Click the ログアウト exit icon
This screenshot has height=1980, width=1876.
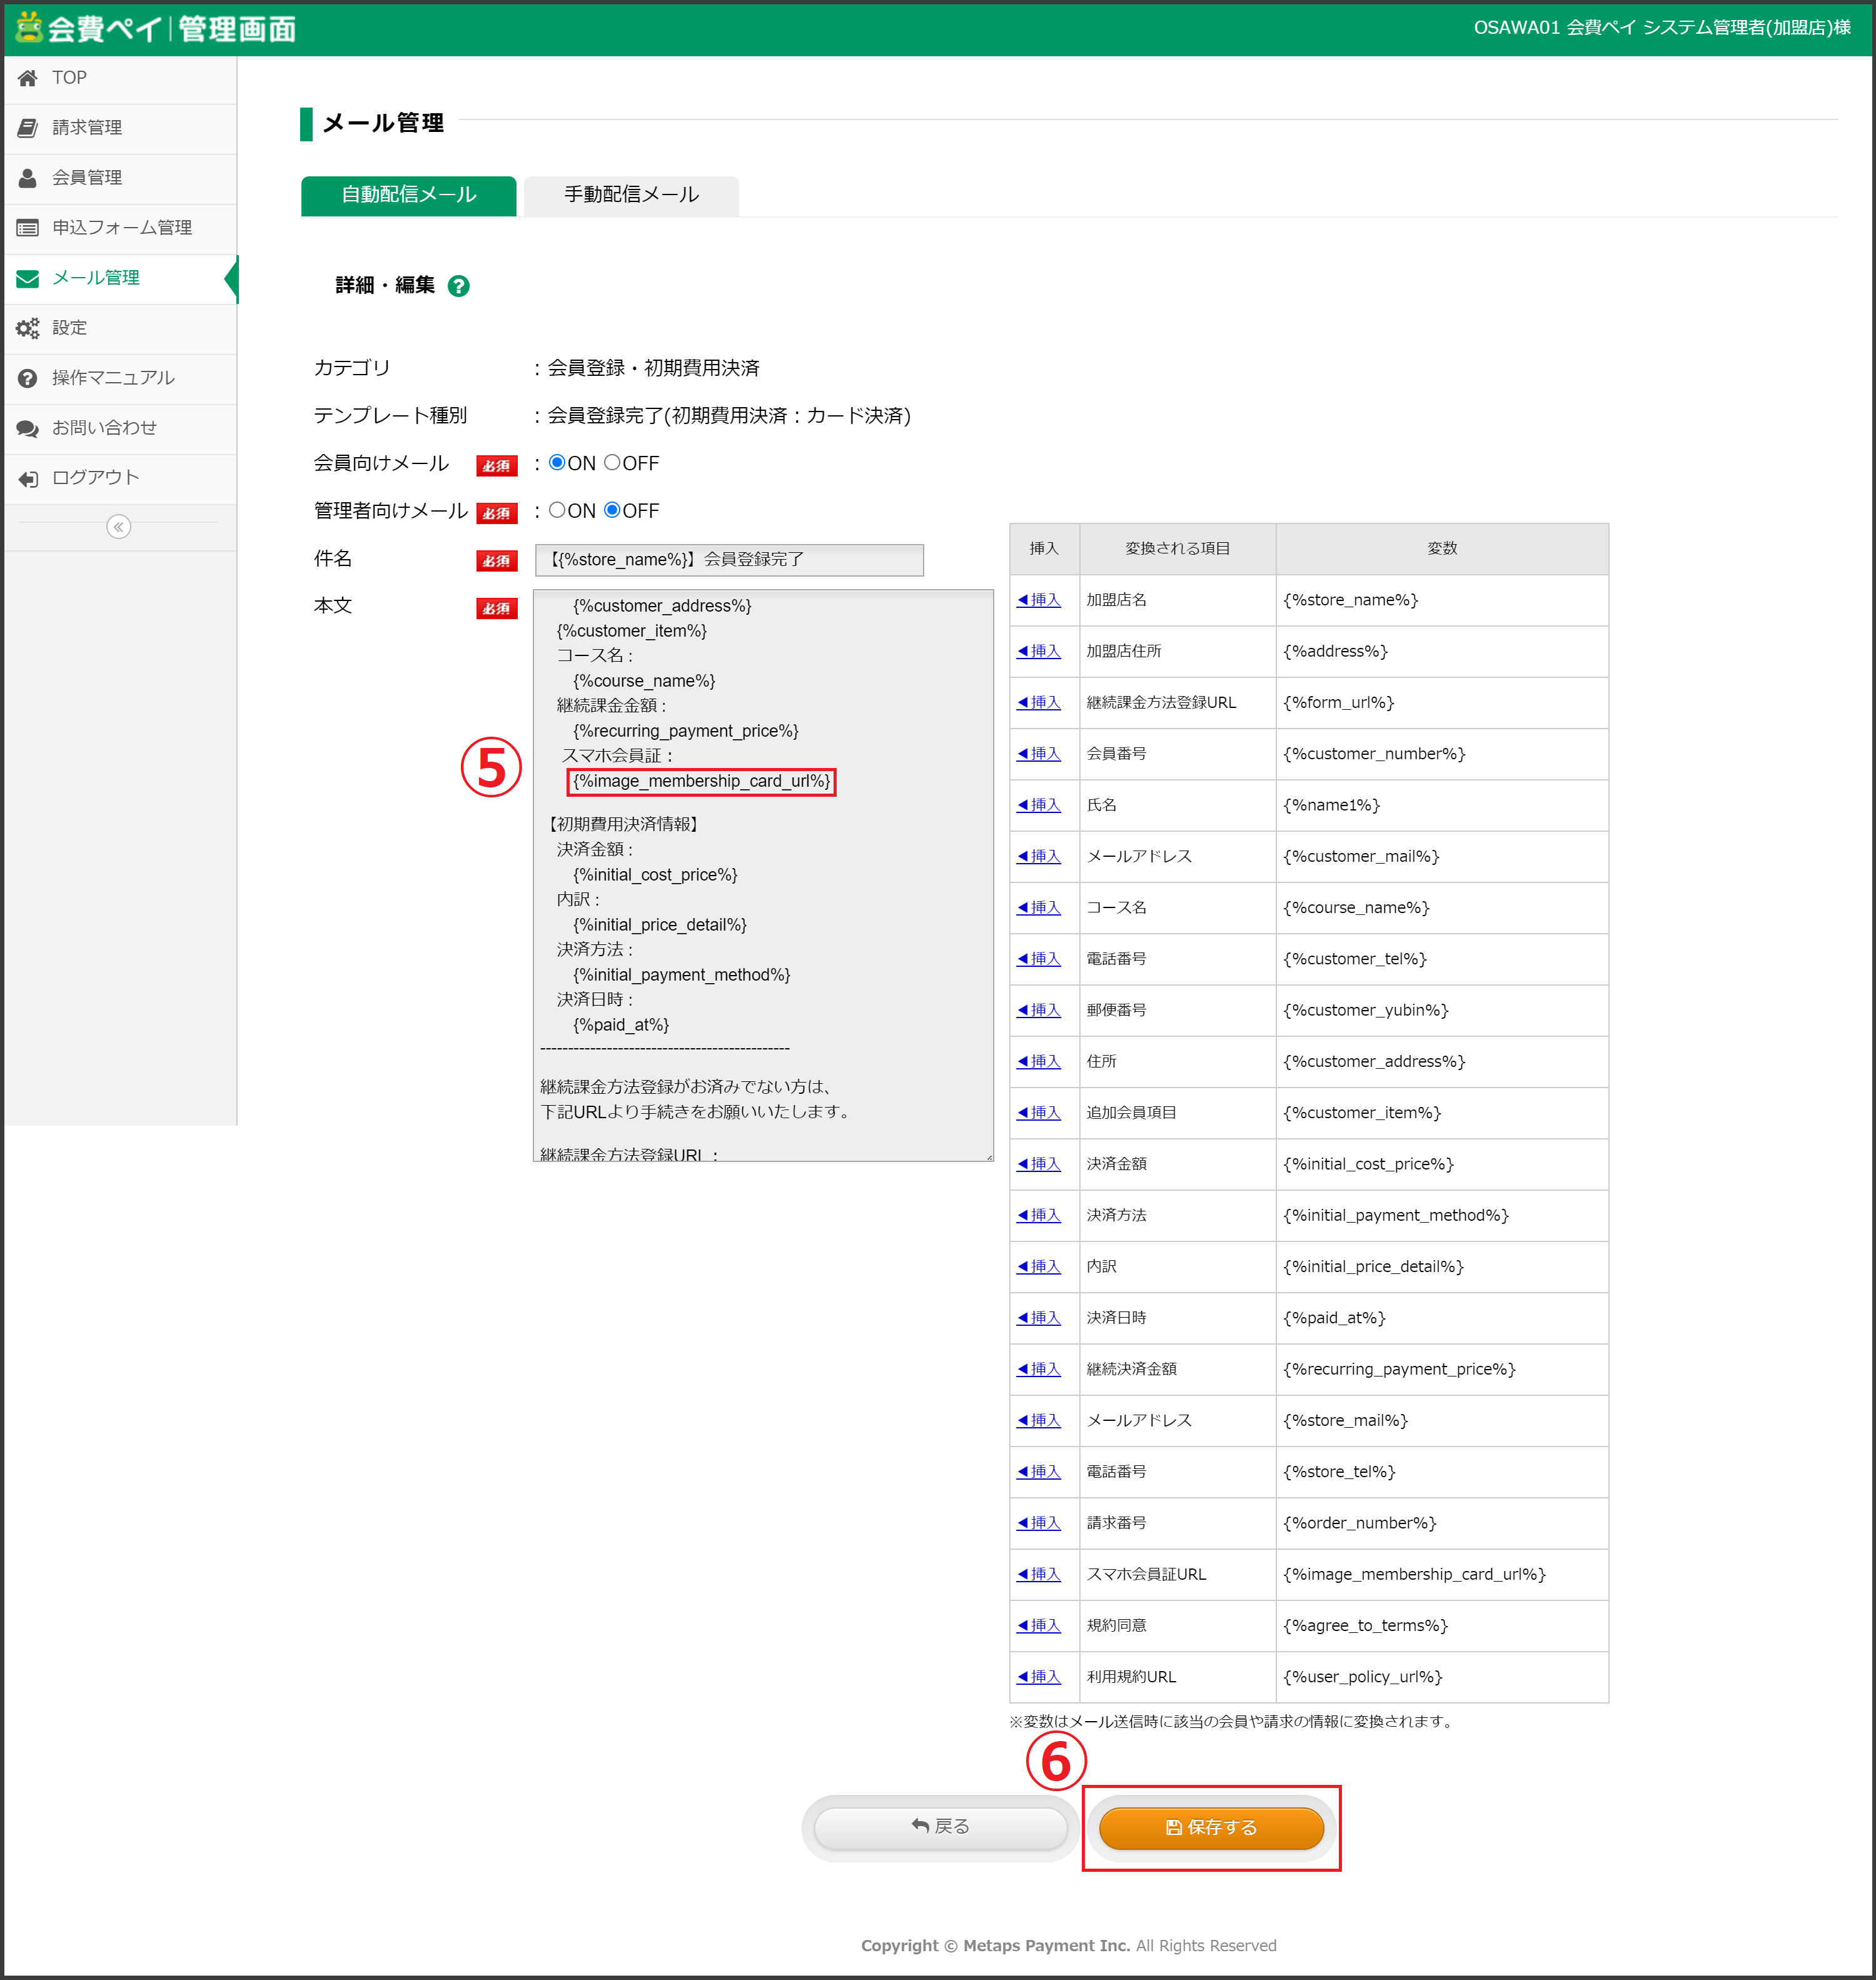click(27, 478)
